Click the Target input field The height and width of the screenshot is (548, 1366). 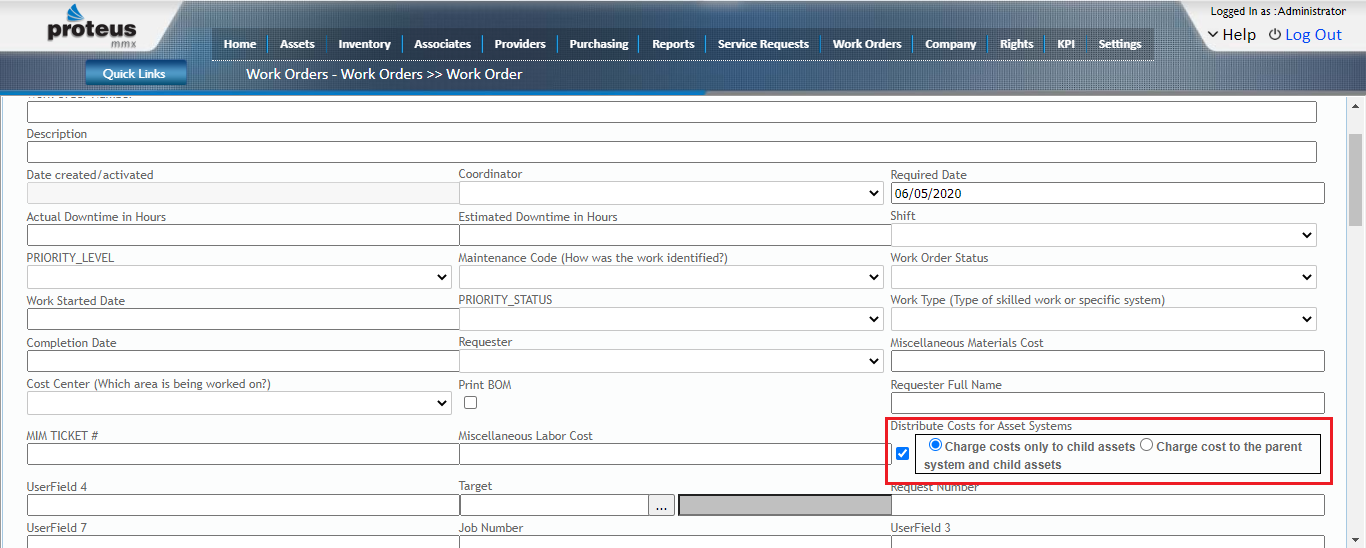(553, 505)
